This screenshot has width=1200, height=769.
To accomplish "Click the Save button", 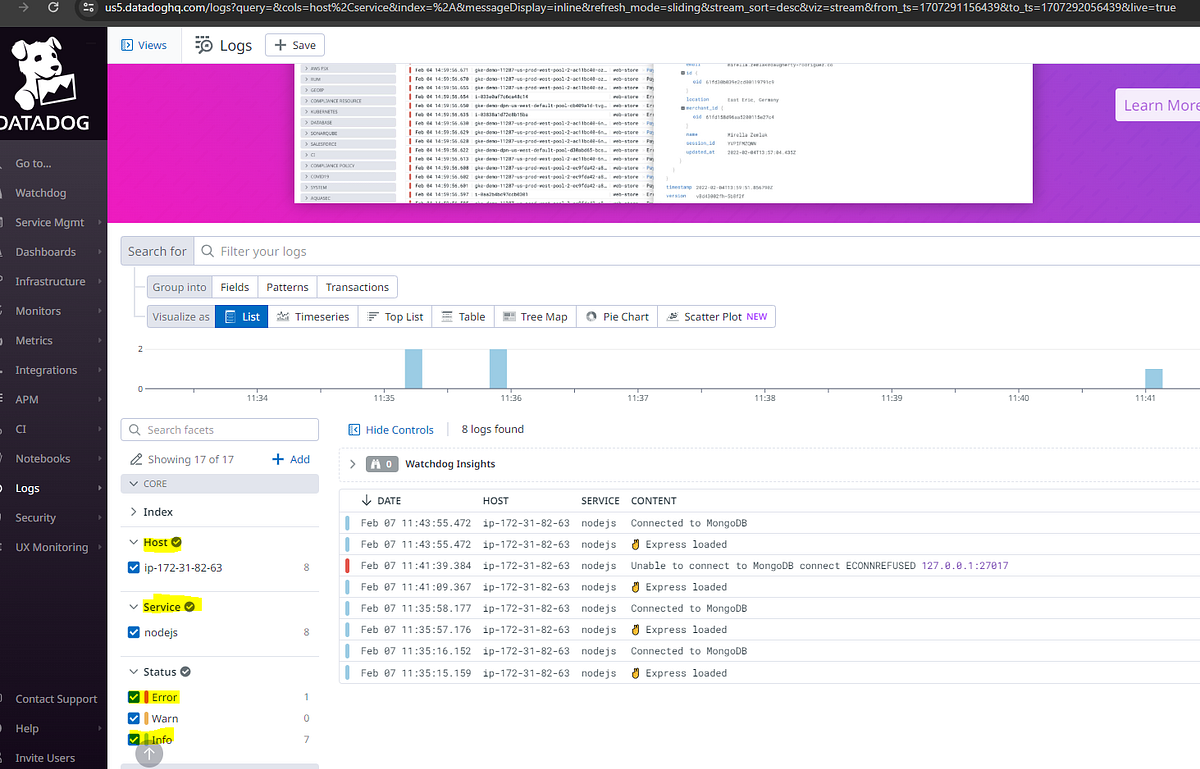I will pos(294,44).
